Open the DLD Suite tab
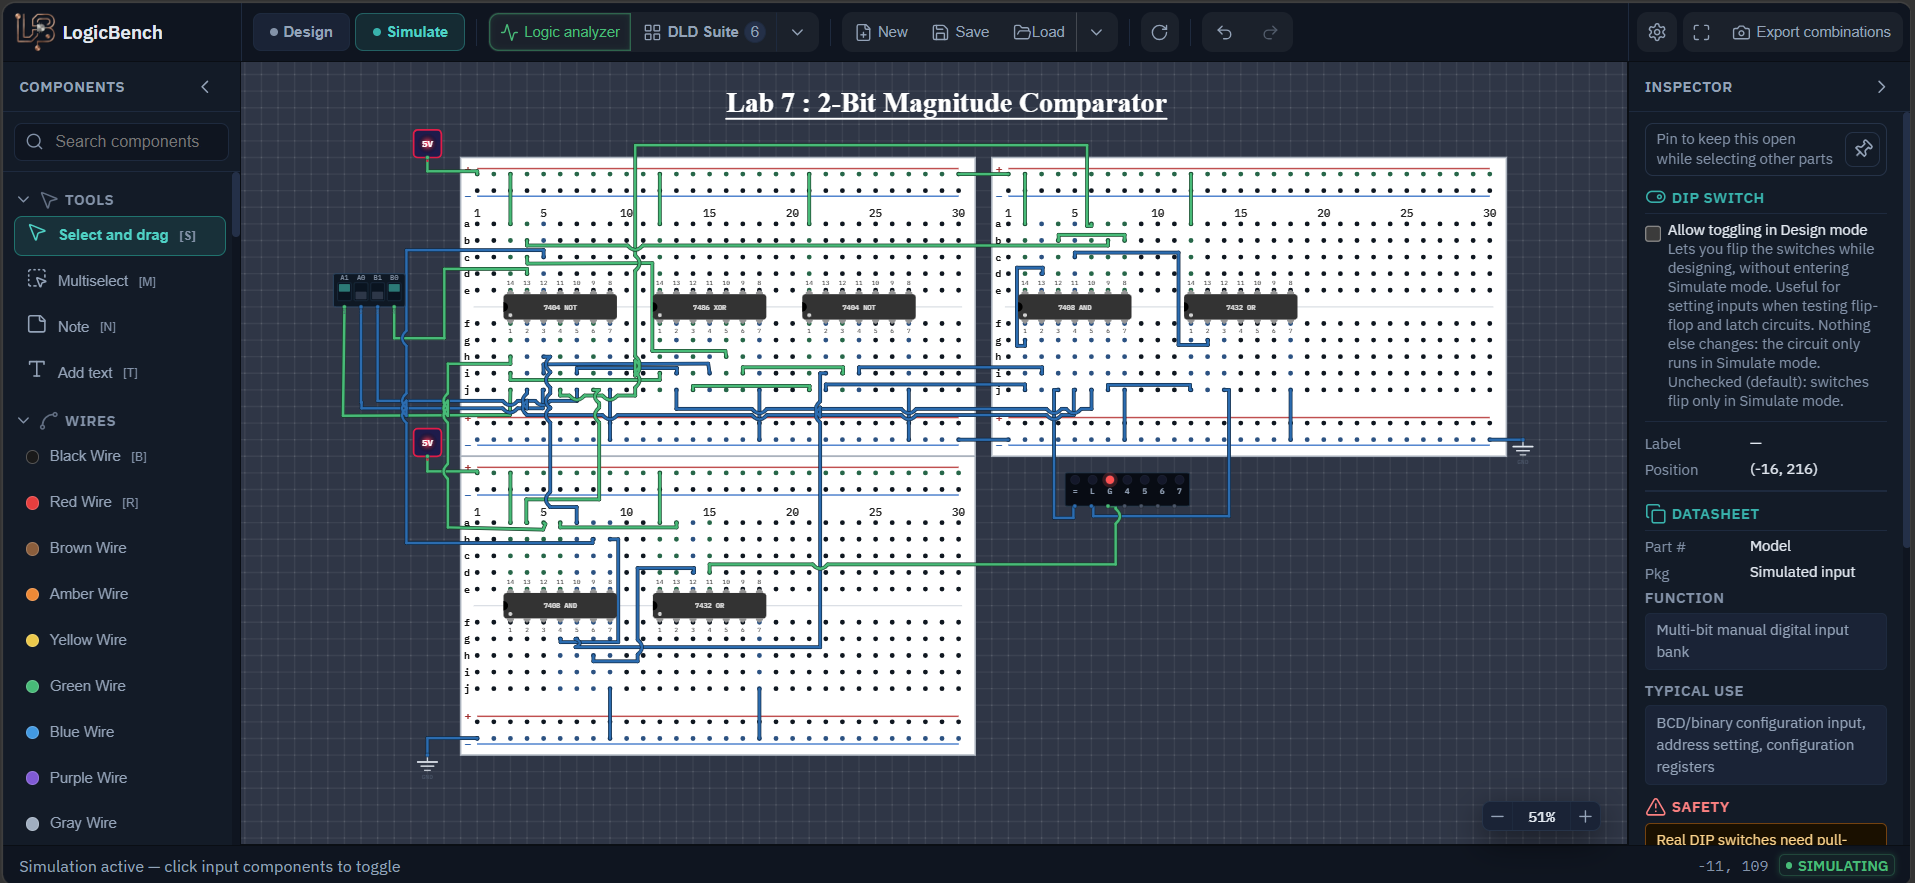This screenshot has width=1915, height=883. (x=704, y=32)
